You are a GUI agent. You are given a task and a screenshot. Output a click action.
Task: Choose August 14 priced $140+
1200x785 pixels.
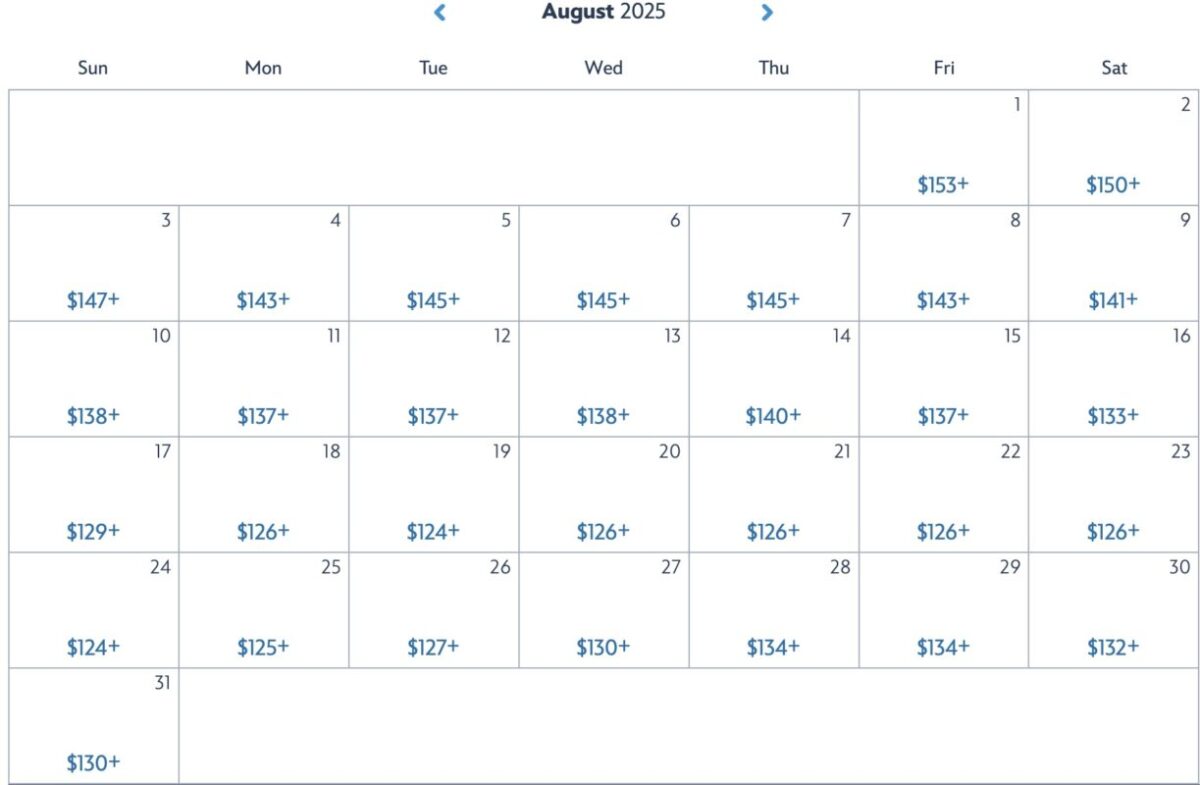[x=773, y=380]
